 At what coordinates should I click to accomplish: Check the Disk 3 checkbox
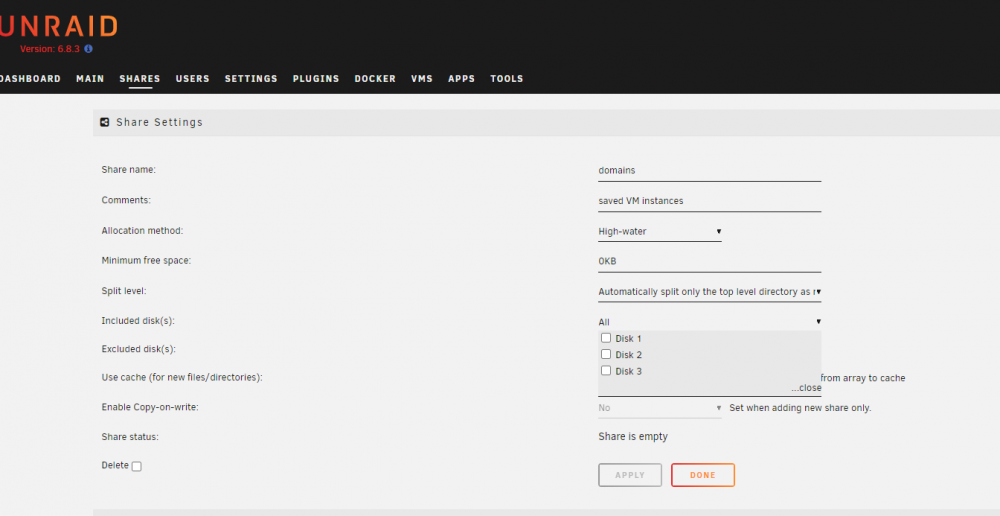[606, 371]
